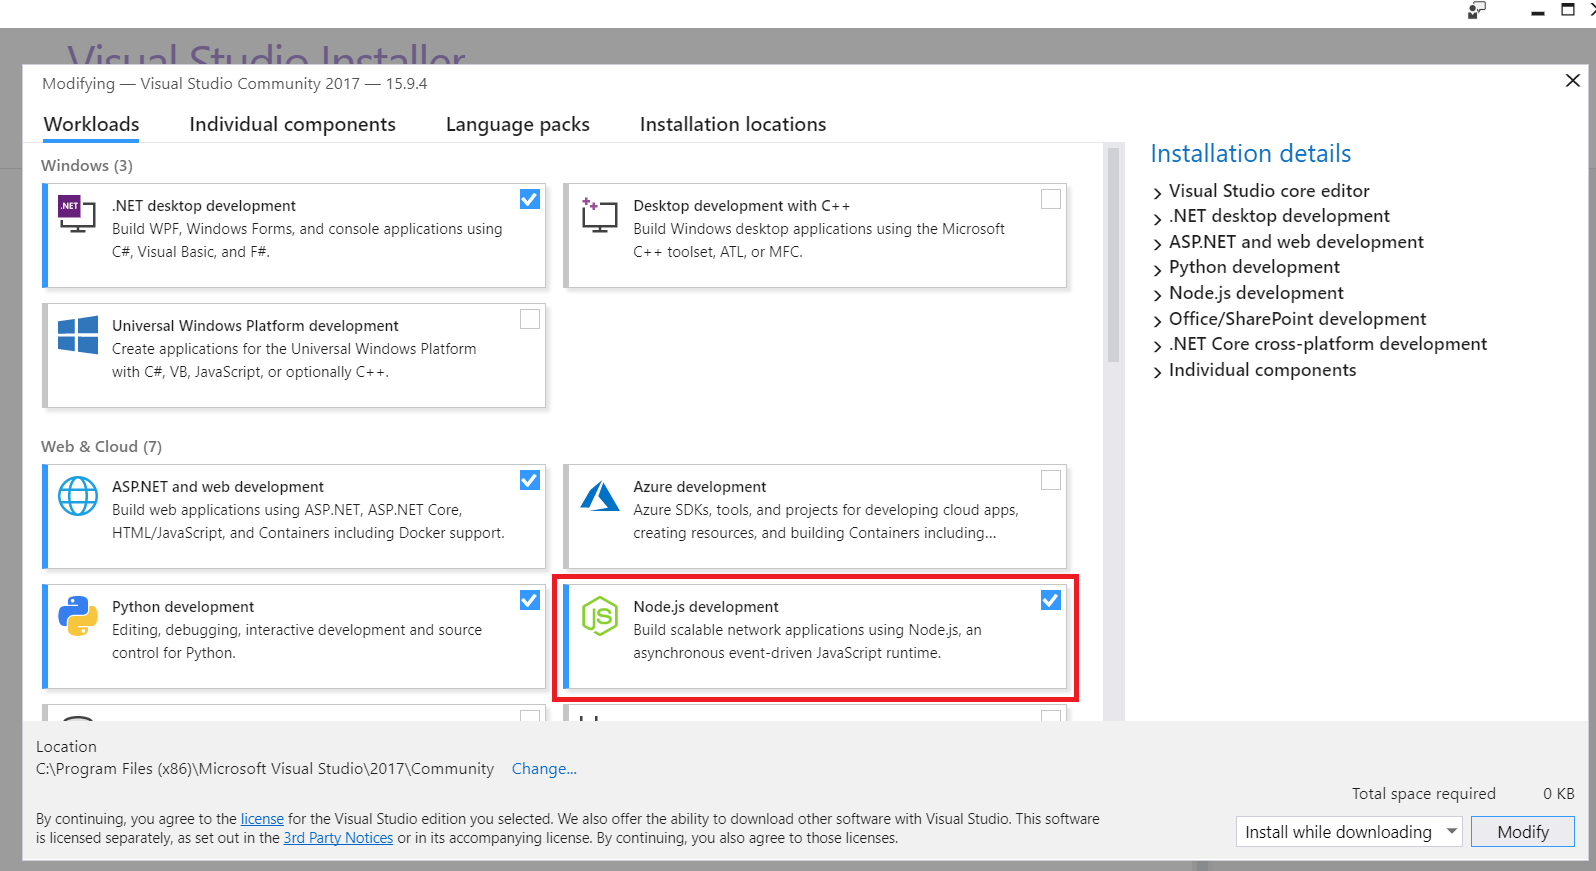Click the Web & Cloud (7) section header
The height and width of the screenshot is (871, 1596).
101,446
